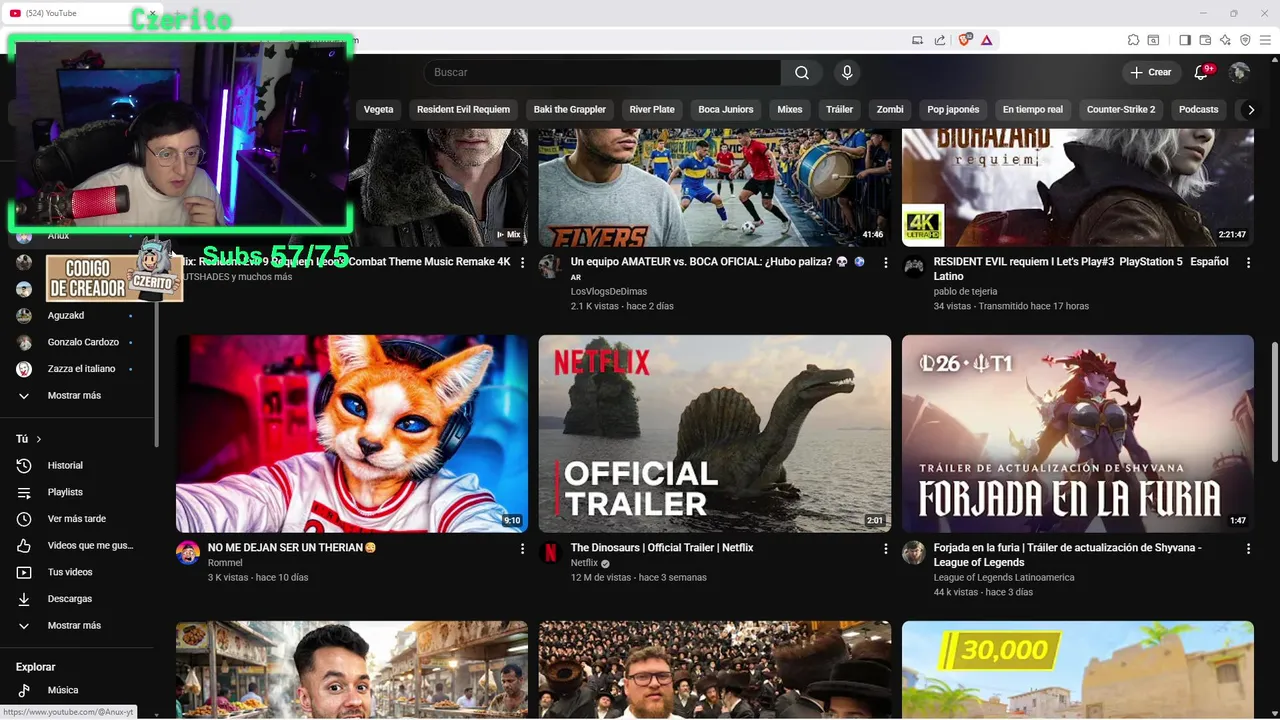Open options for Forjada en la furia video

tap(1248, 548)
